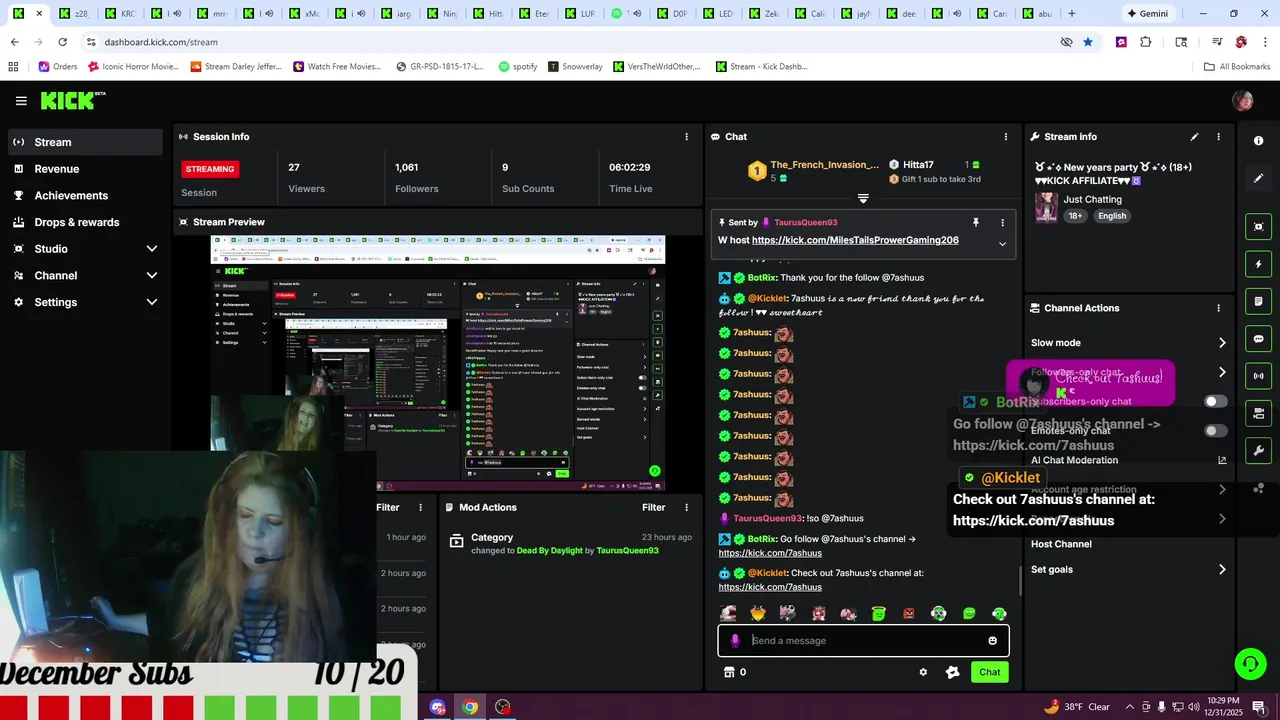Viewport: 1280px width, 720px height.
Task: Reload the page with browser refresh
Action: pos(62,42)
